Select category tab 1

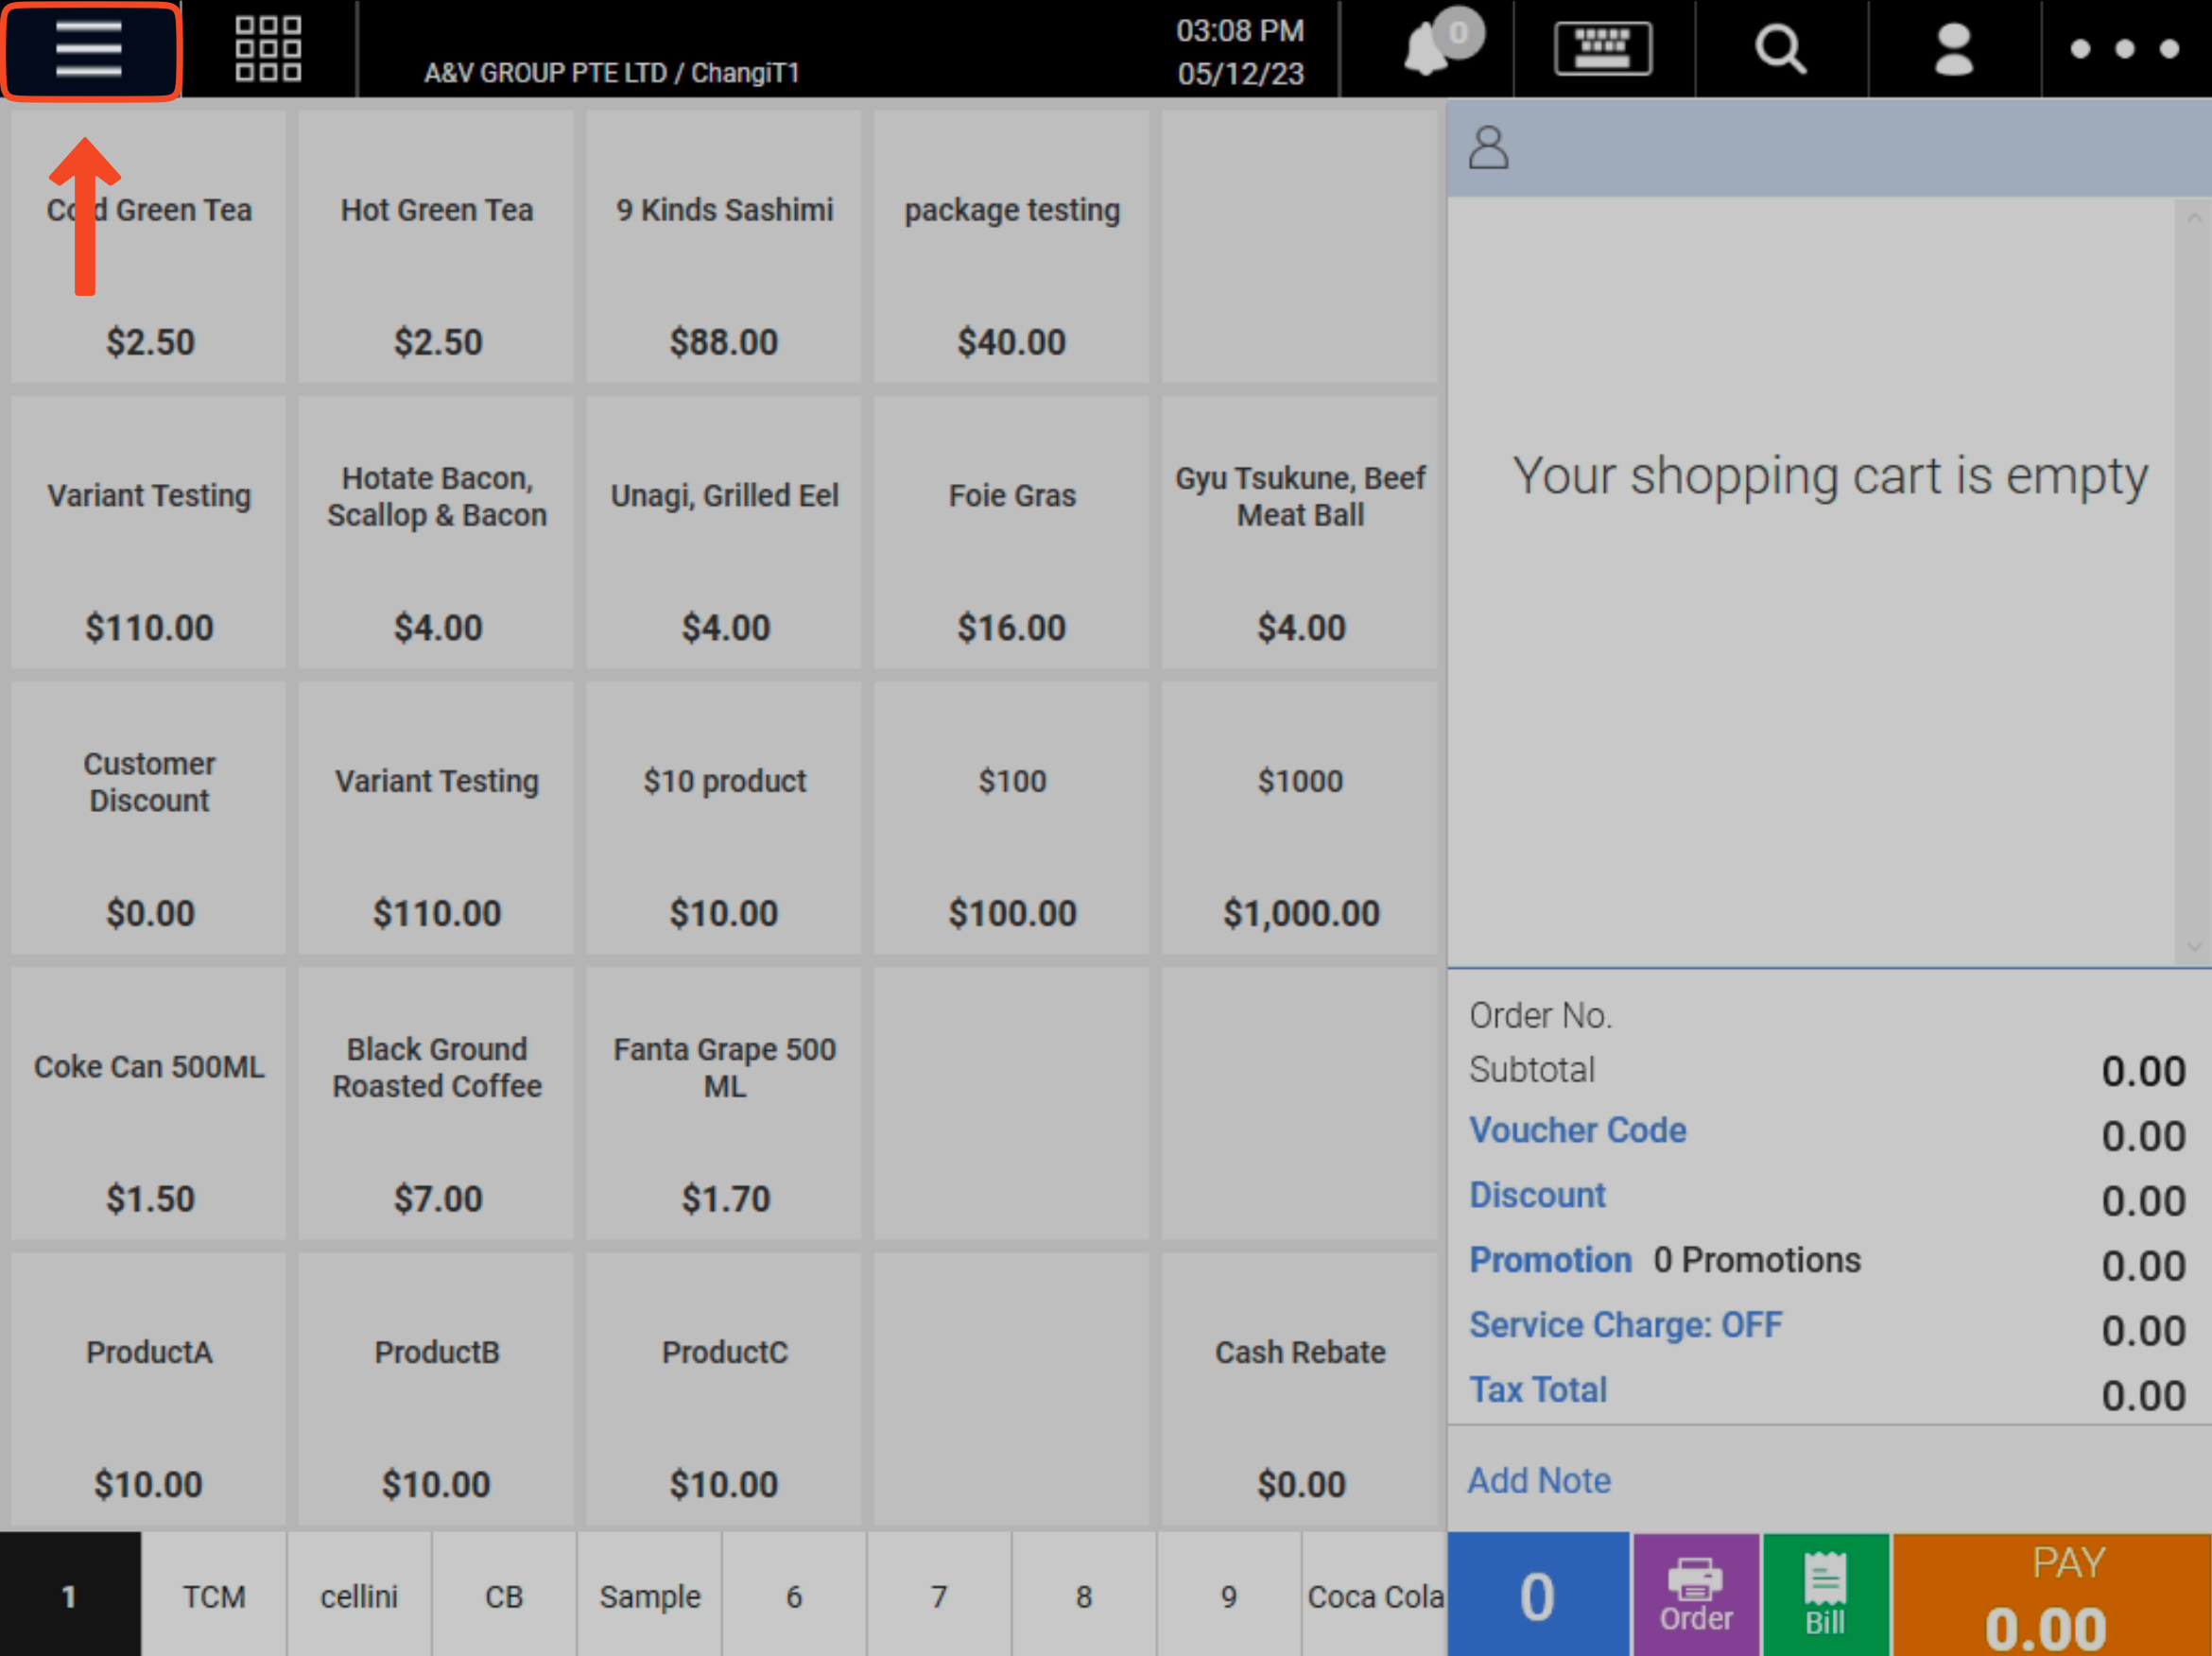[70, 1594]
